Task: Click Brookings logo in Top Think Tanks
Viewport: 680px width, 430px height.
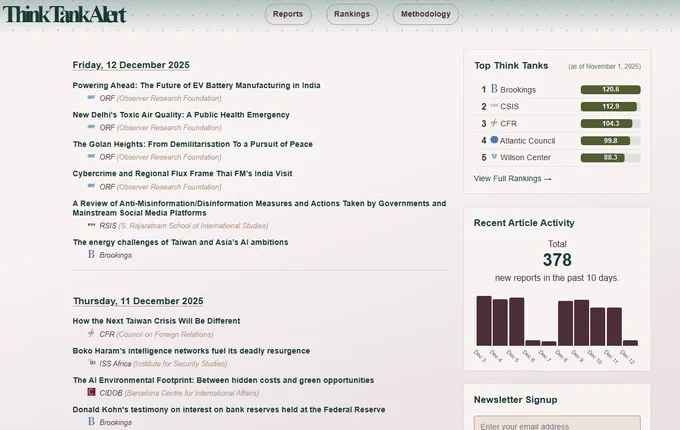Action: [x=494, y=89]
